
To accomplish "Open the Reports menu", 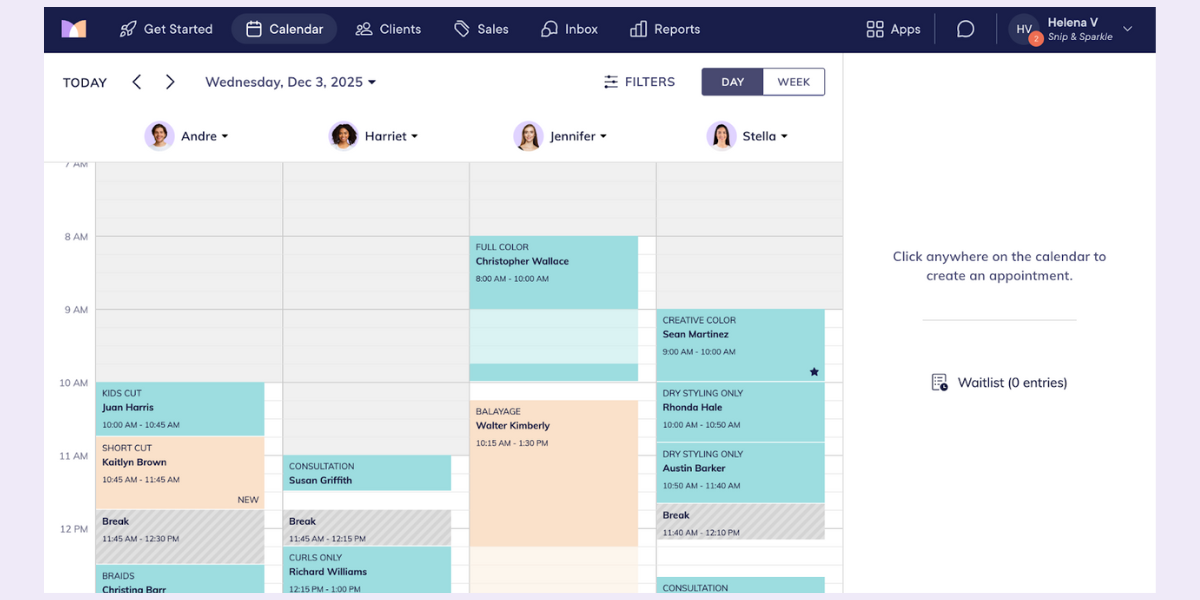I will tap(664, 28).
